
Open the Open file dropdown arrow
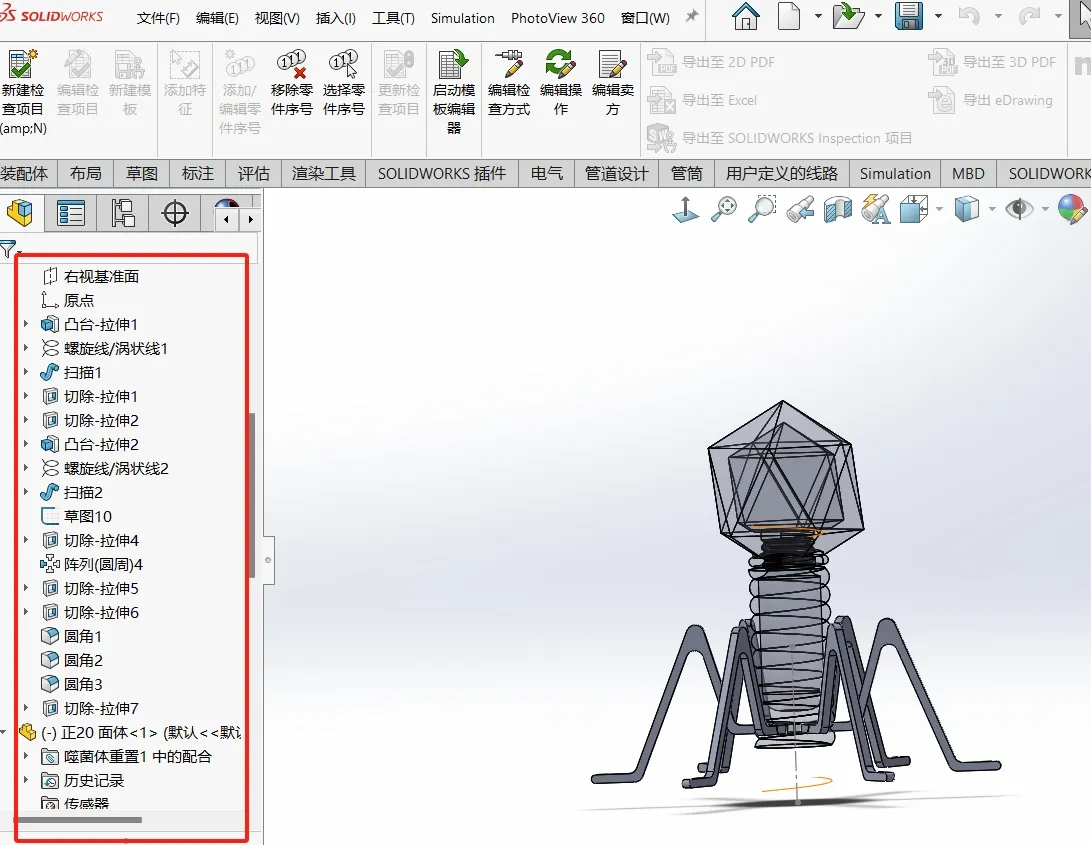tap(878, 17)
